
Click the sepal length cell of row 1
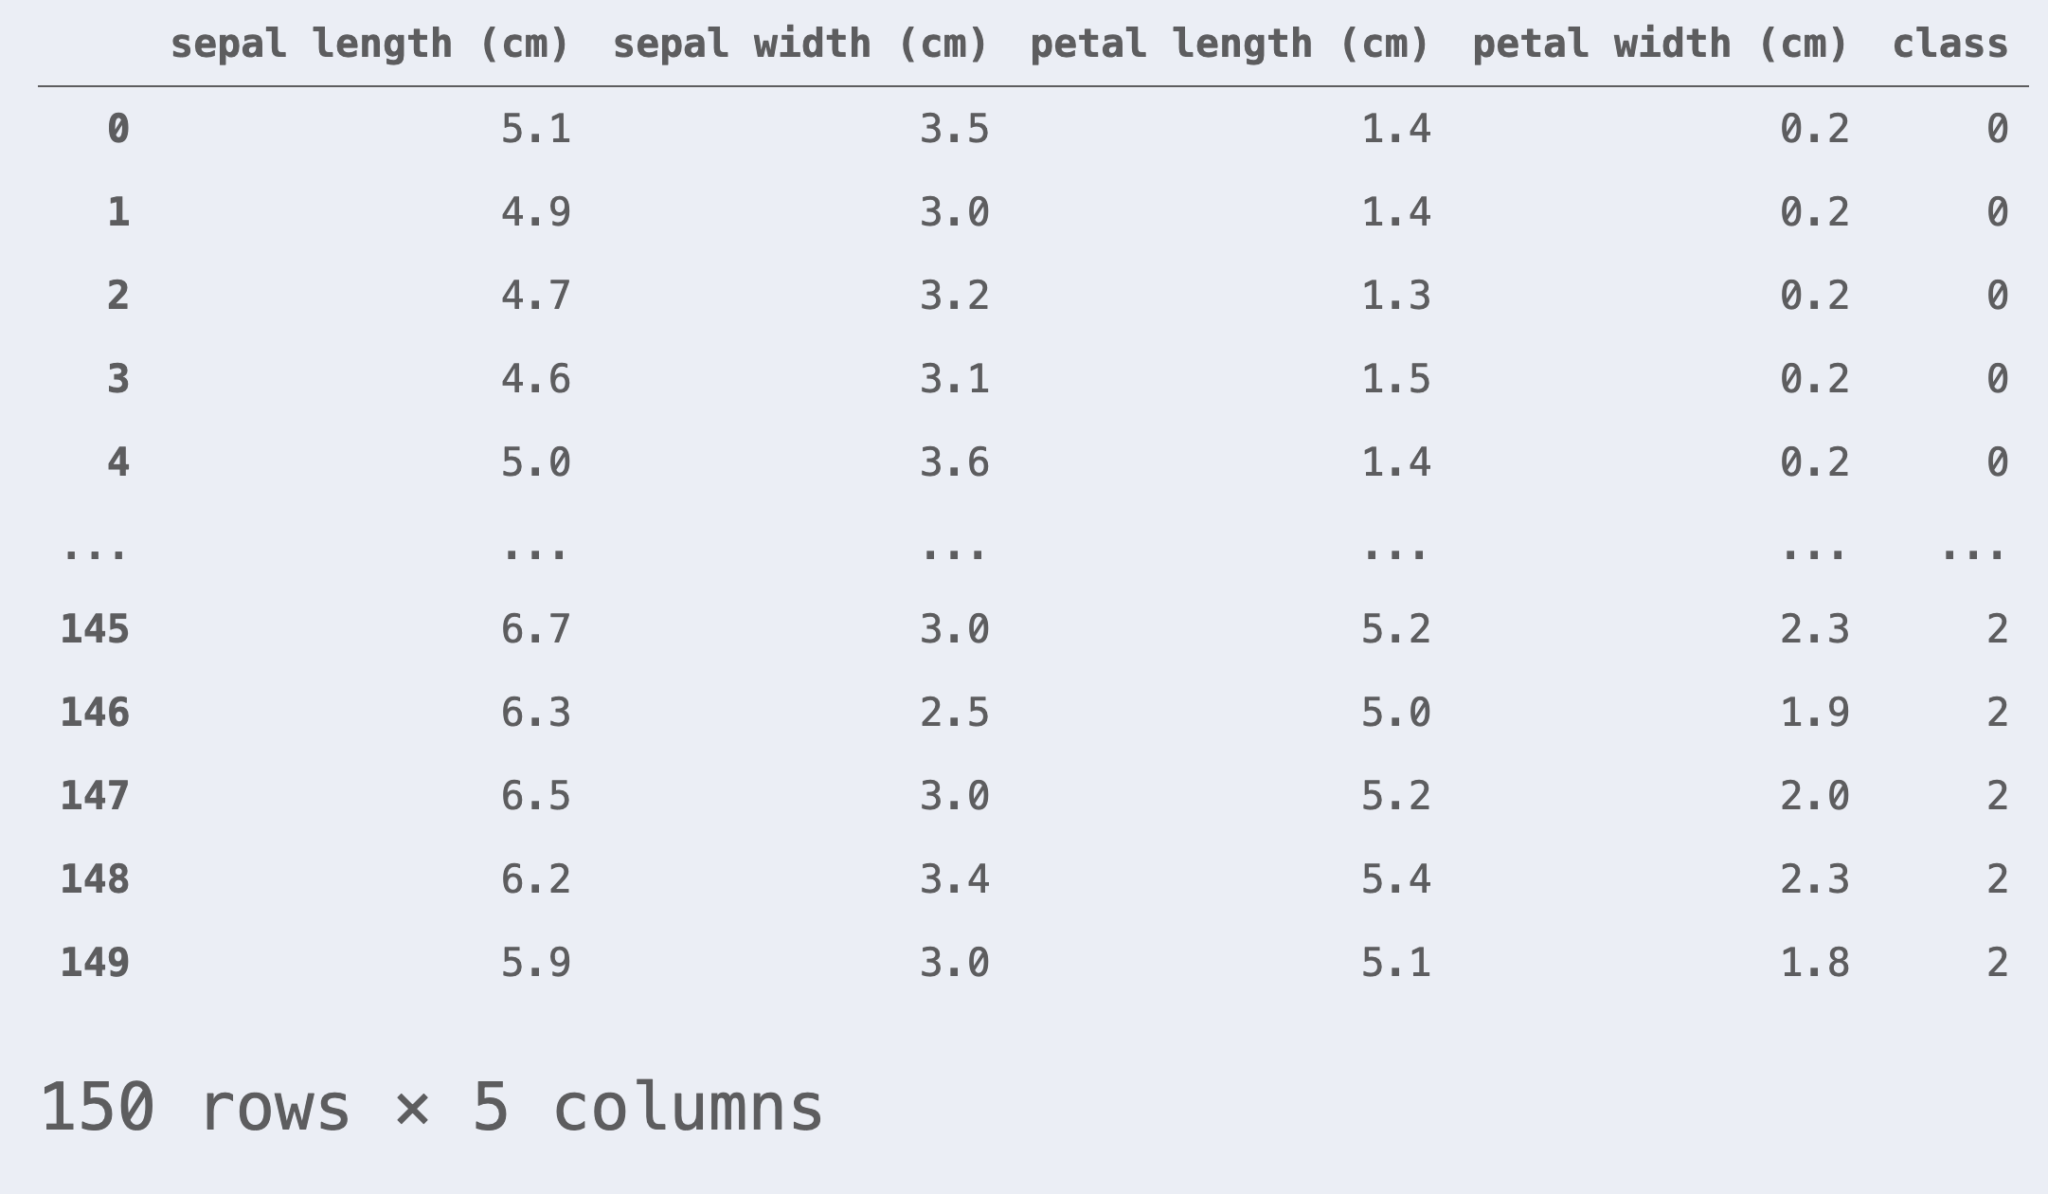(x=536, y=212)
